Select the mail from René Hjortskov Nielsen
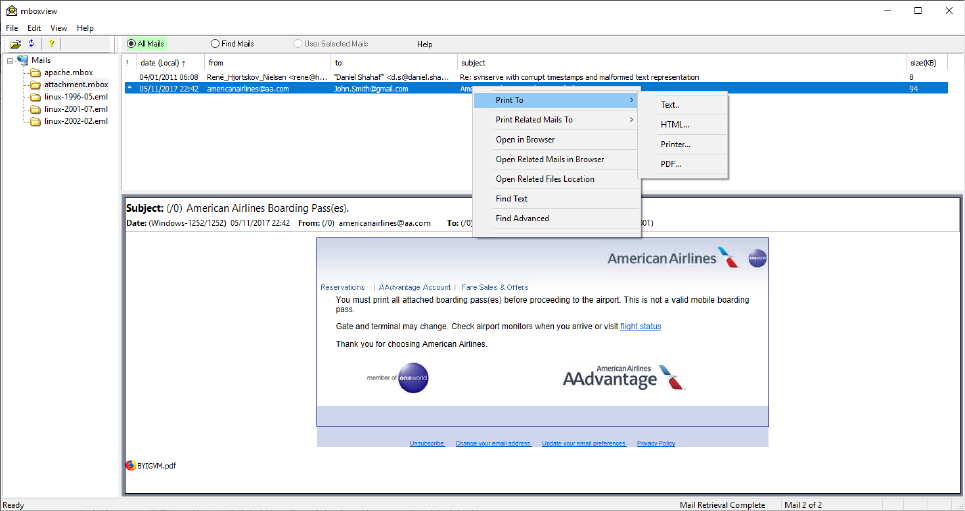Image resolution: width=965 pixels, height=511 pixels. 535,78
